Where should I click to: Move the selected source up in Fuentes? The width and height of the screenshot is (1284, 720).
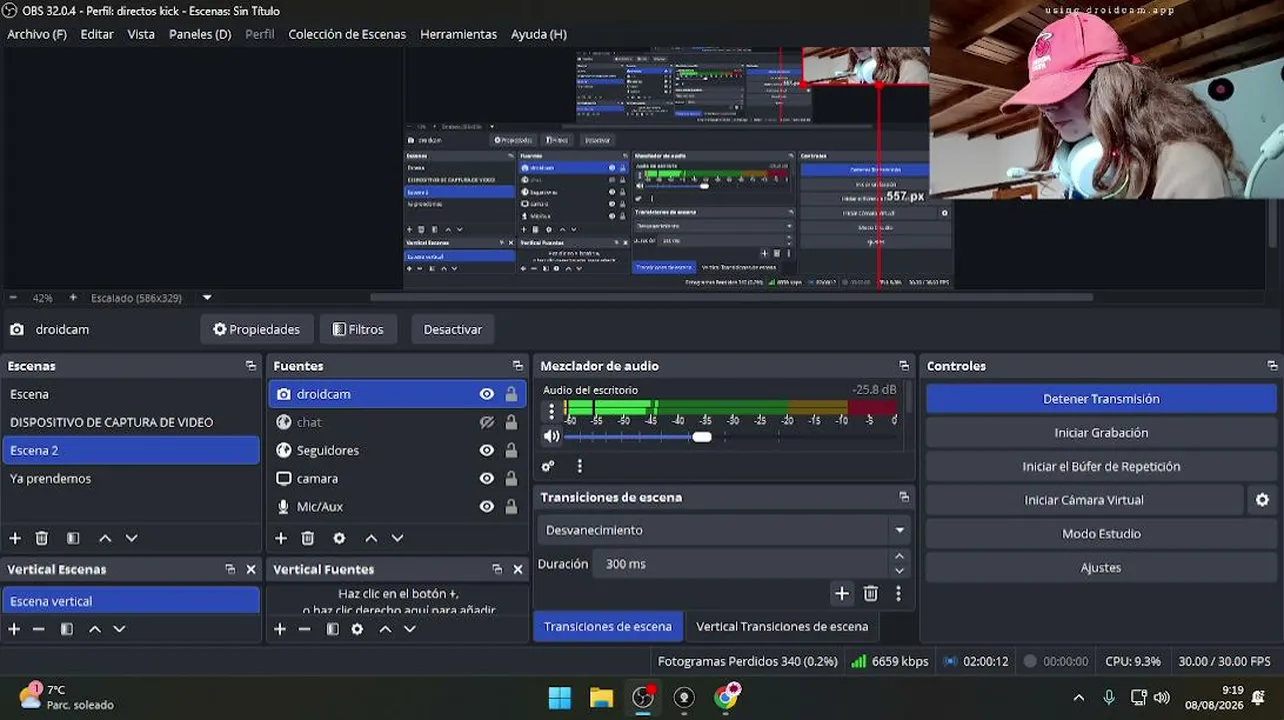(x=371, y=538)
